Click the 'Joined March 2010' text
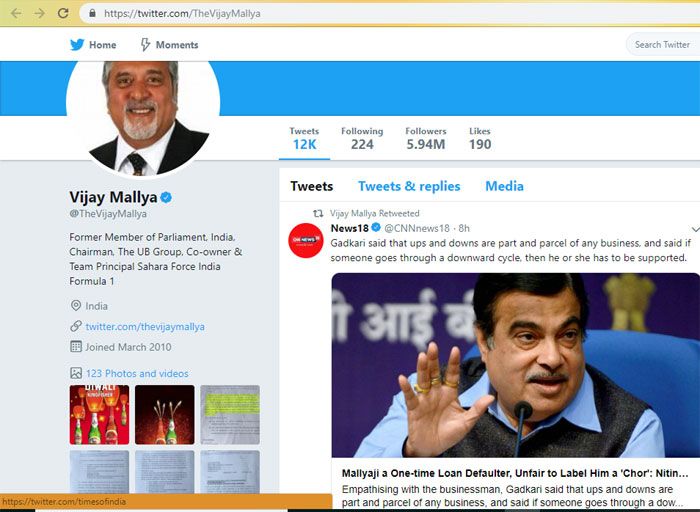Viewport: 700px width, 512px height. [129, 347]
